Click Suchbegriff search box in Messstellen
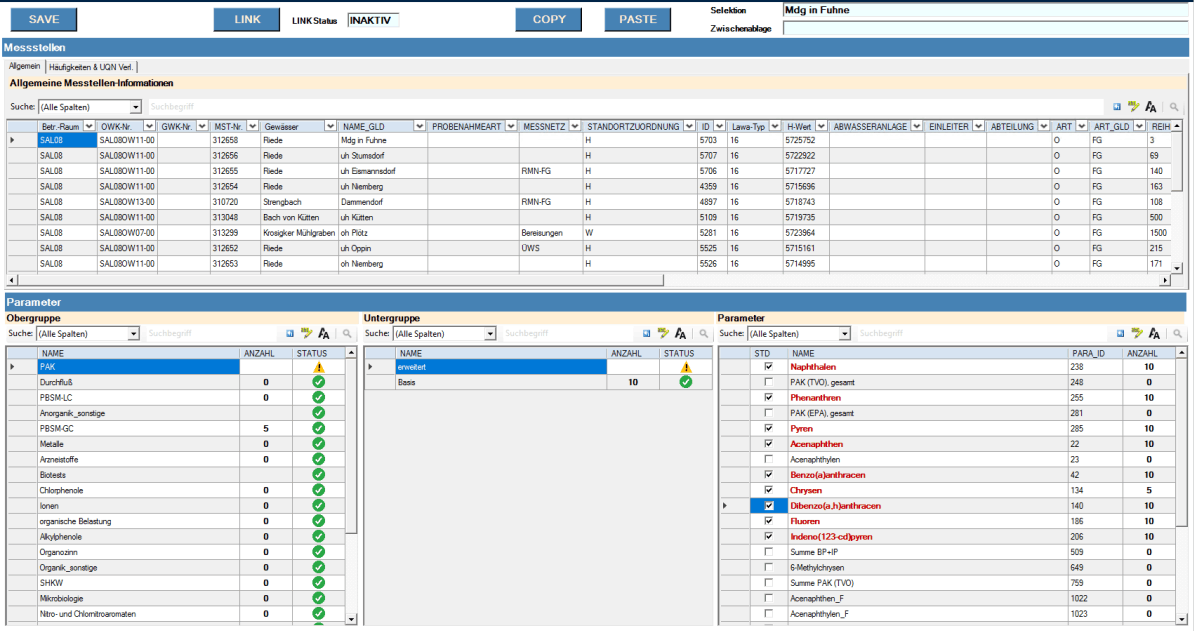 624,107
